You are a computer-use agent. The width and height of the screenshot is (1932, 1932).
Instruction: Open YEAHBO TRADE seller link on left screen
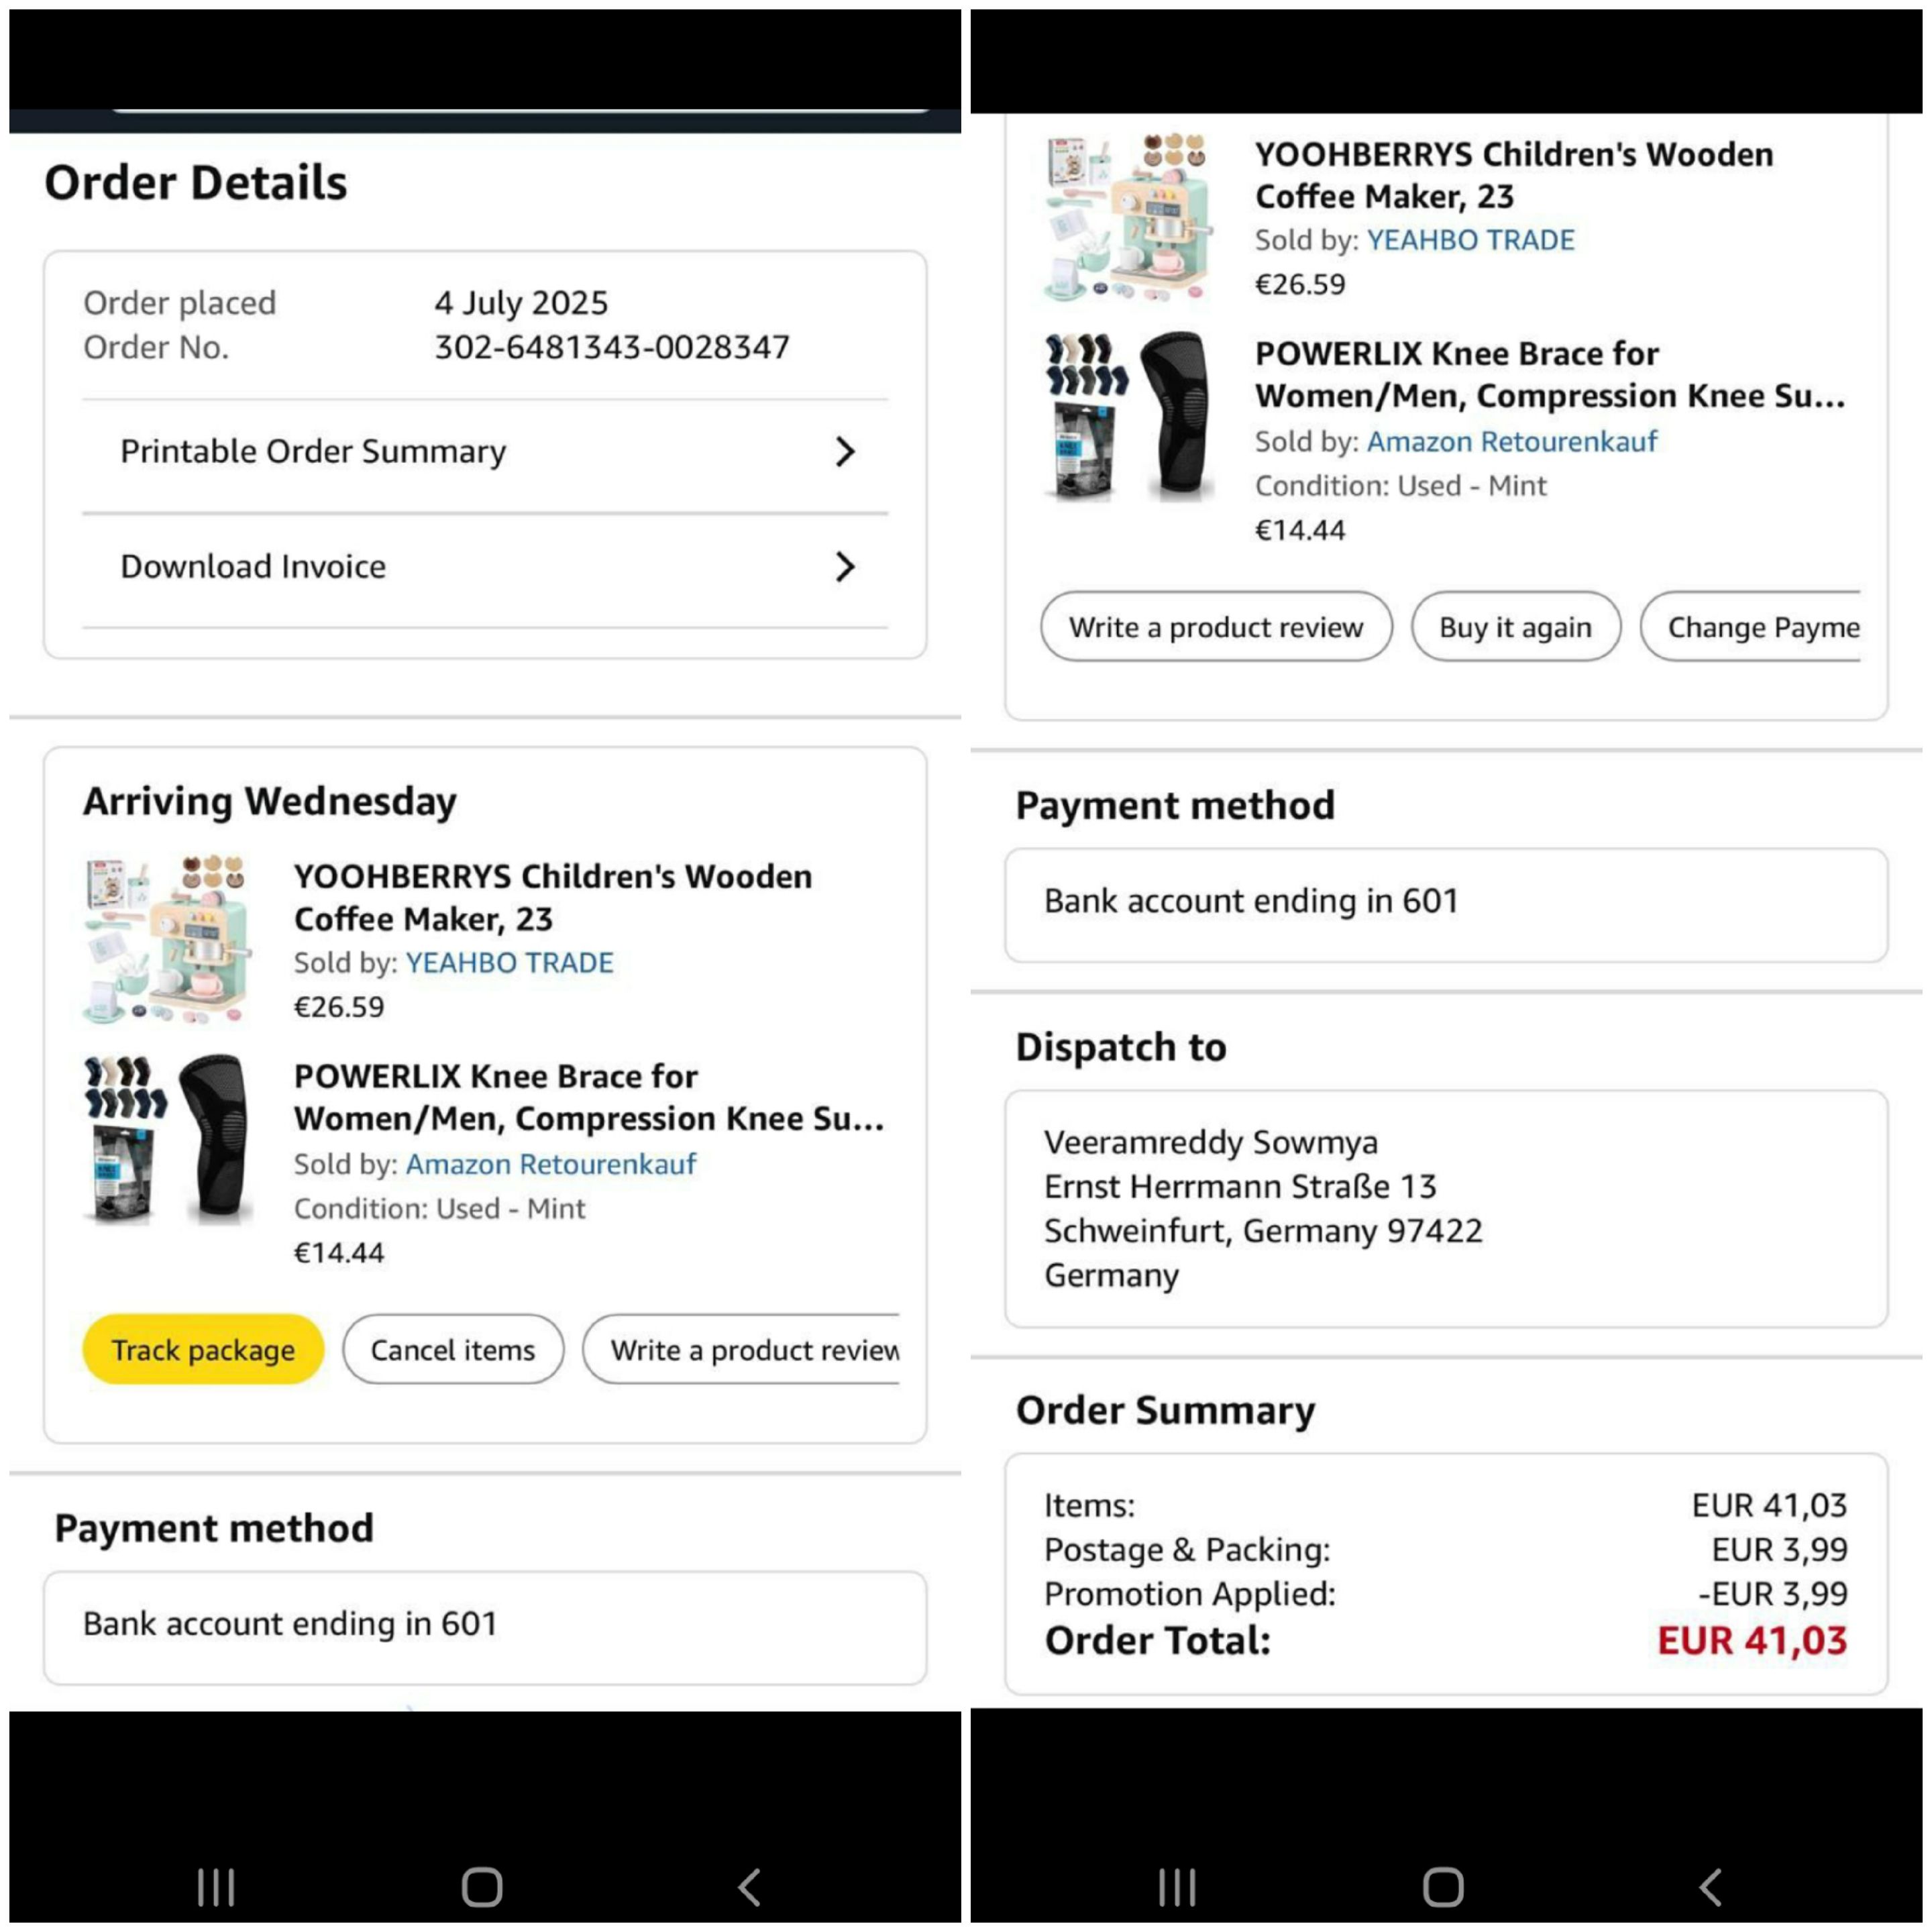point(510,962)
